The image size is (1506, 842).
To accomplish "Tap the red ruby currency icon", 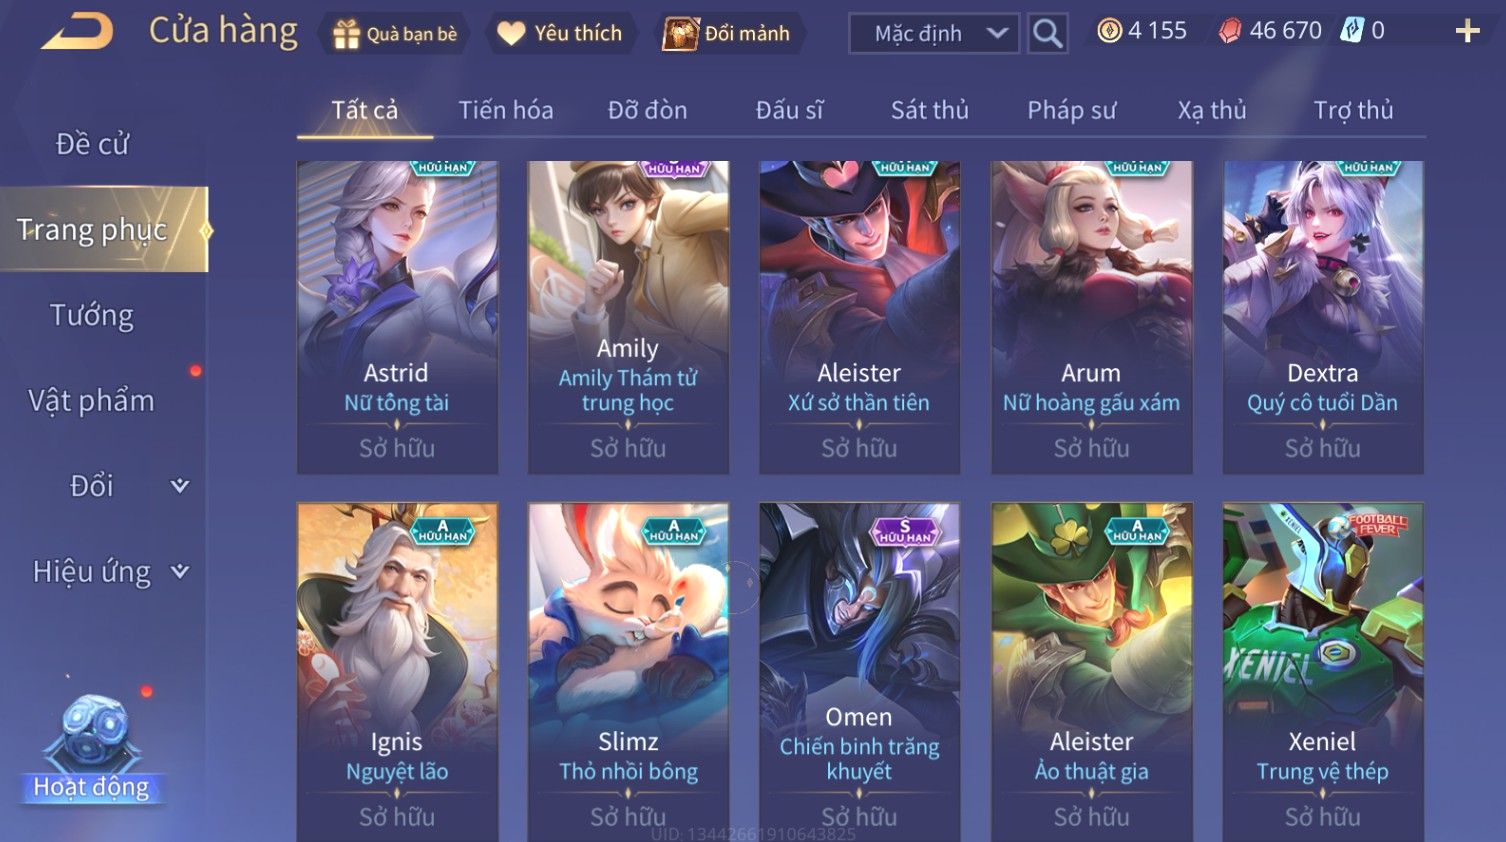I will tap(1229, 31).
